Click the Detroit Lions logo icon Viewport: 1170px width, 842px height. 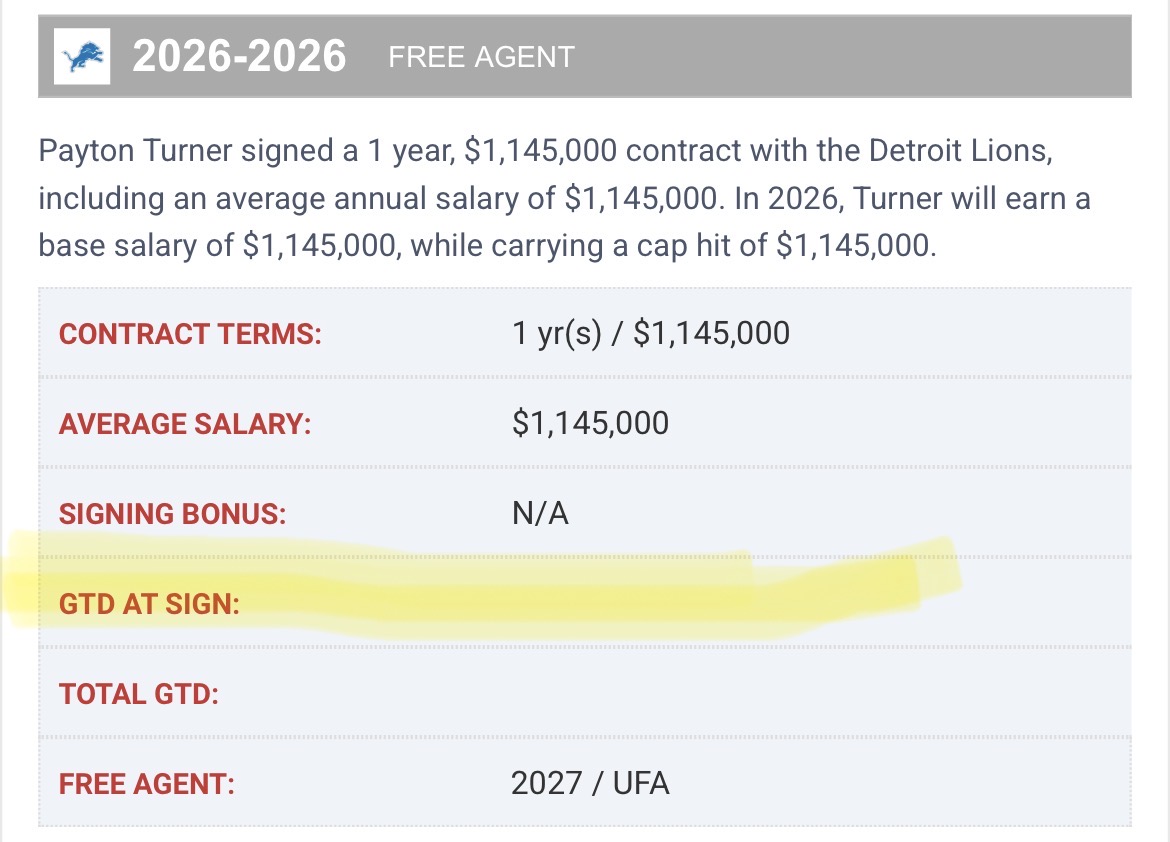[82, 57]
